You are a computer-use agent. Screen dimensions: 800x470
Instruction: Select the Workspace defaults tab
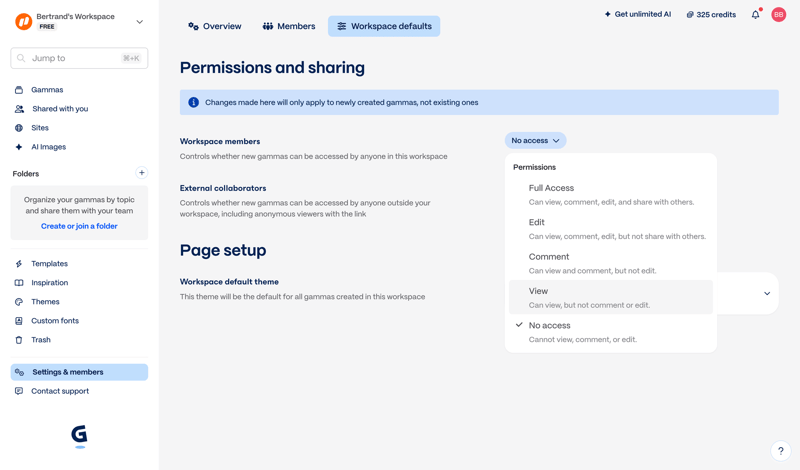click(x=384, y=26)
